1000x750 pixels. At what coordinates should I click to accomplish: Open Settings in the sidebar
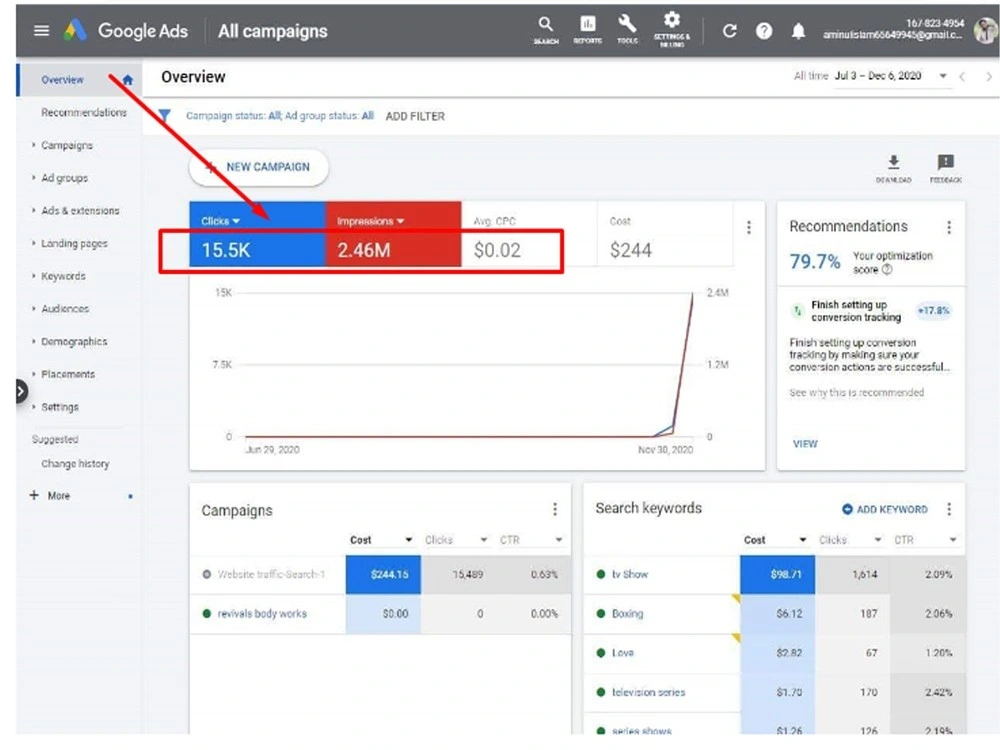[60, 407]
